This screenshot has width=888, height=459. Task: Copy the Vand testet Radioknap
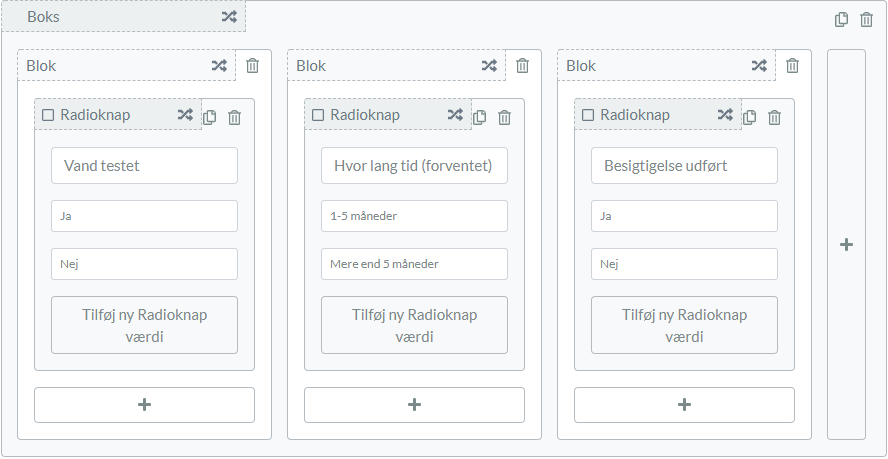[210, 117]
